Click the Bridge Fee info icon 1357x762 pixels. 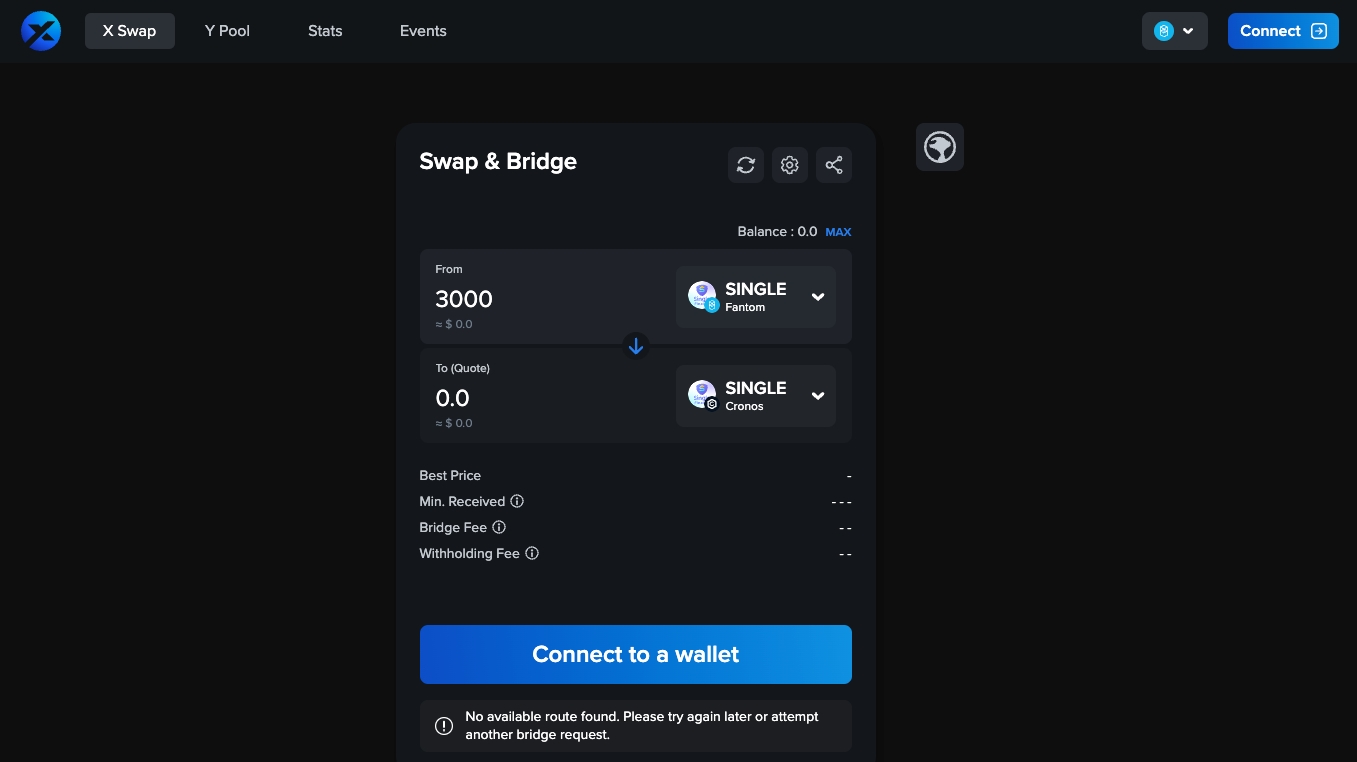pyautogui.click(x=499, y=527)
